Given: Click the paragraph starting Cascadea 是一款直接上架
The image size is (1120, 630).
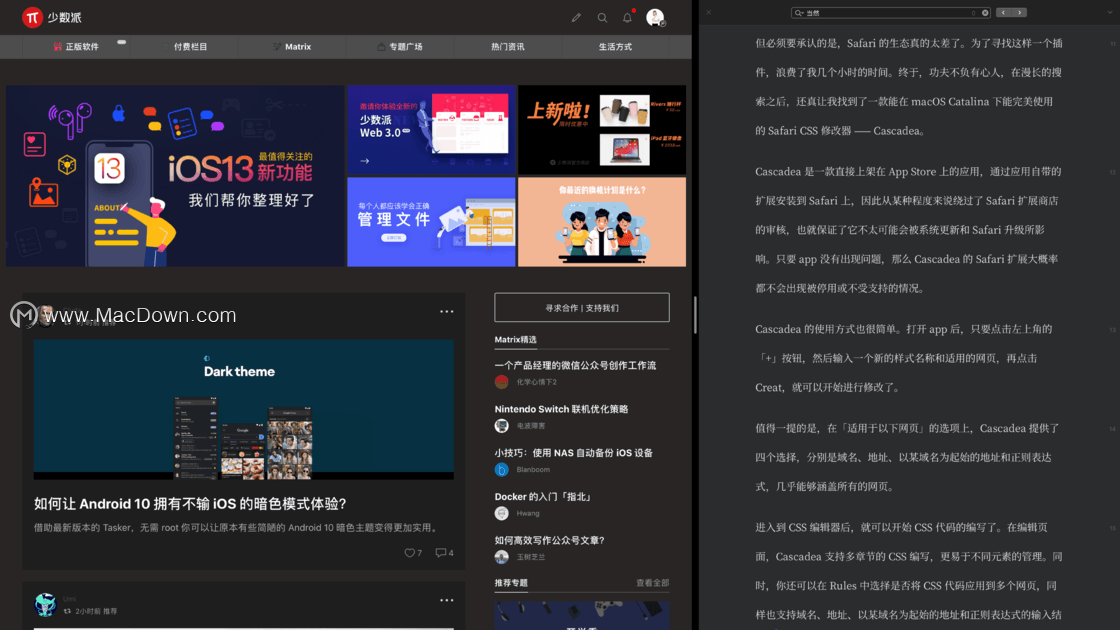Looking at the screenshot, I should click(909, 230).
